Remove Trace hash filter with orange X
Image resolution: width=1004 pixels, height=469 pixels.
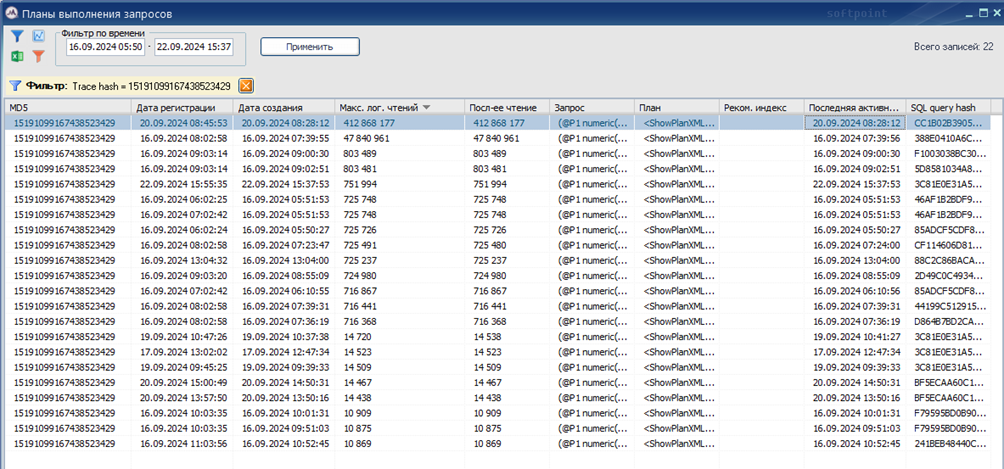pos(245,86)
